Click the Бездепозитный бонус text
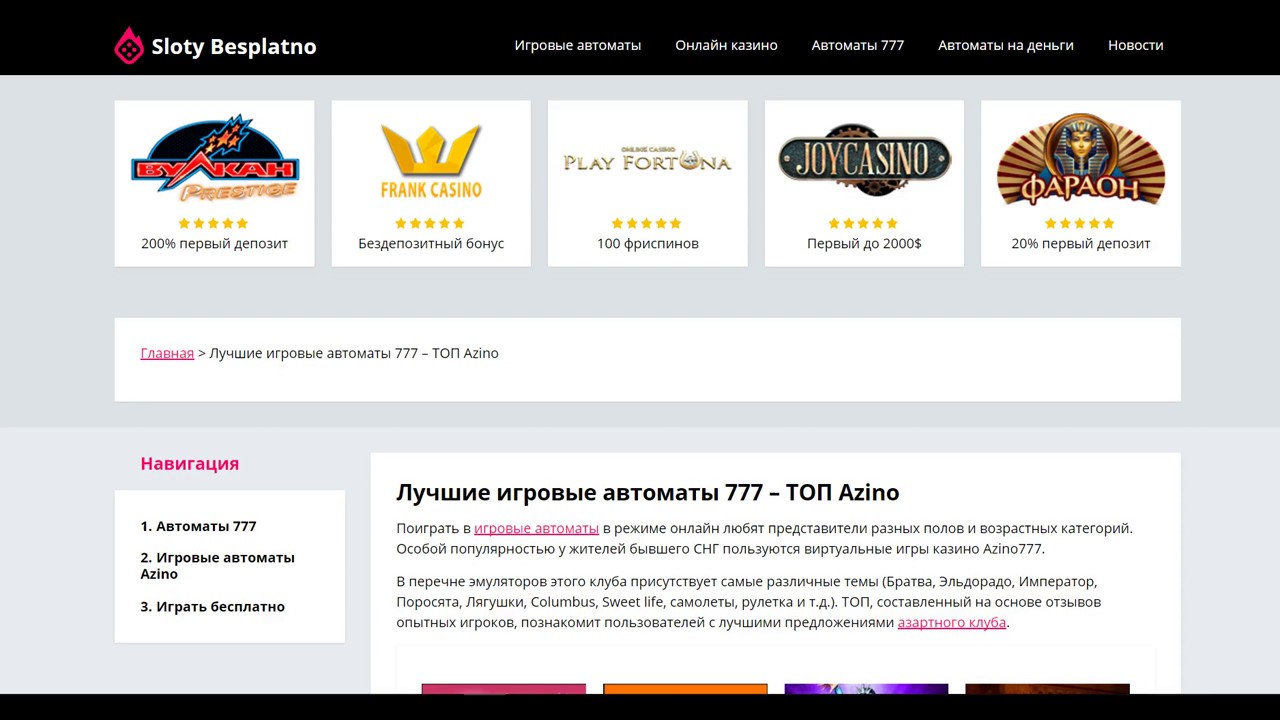Image resolution: width=1280 pixels, height=720 pixels. [431, 244]
